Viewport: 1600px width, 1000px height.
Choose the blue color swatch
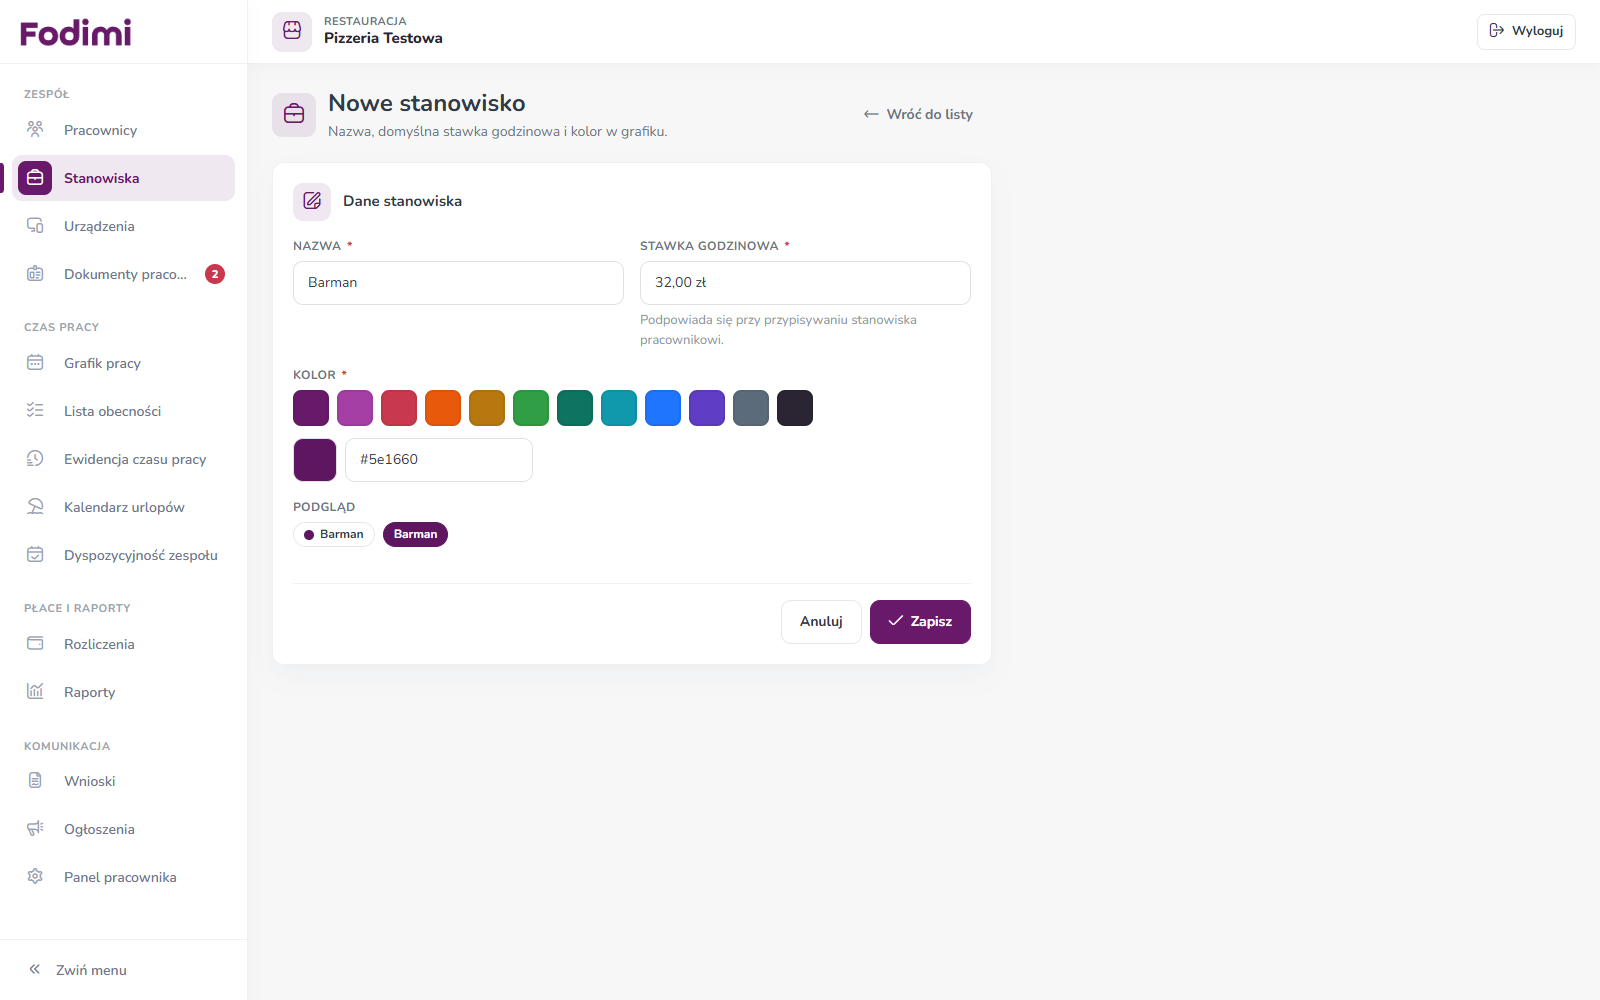click(663, 408)
